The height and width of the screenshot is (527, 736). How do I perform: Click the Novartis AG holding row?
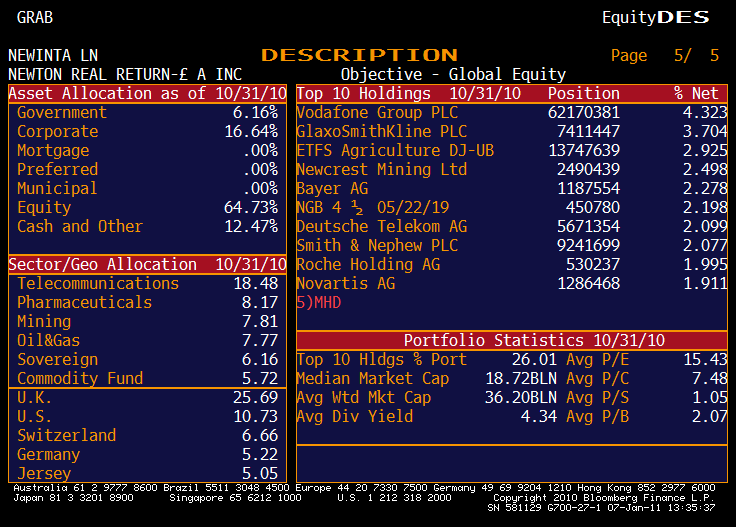(345, 283)
